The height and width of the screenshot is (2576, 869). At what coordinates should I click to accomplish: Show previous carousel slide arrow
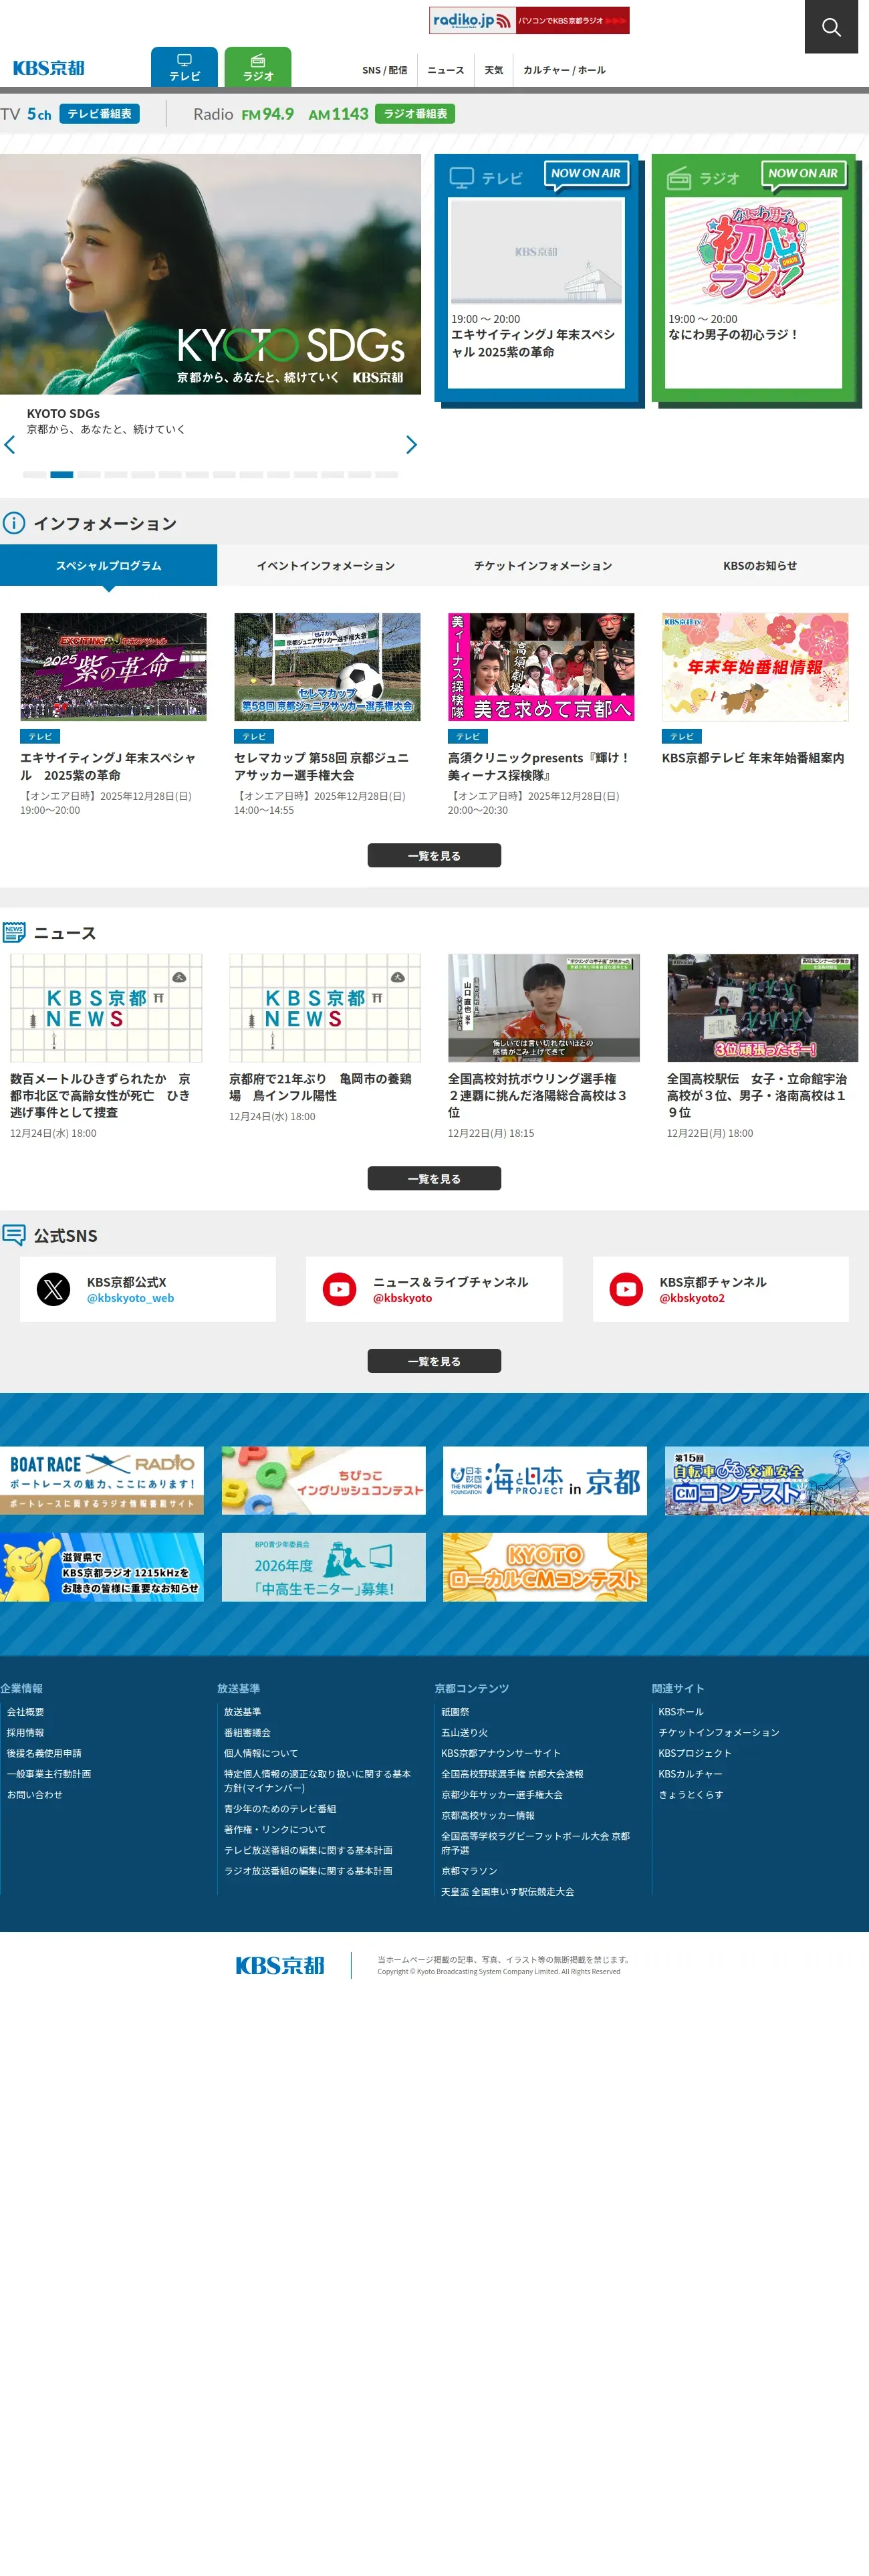point(10,445)
